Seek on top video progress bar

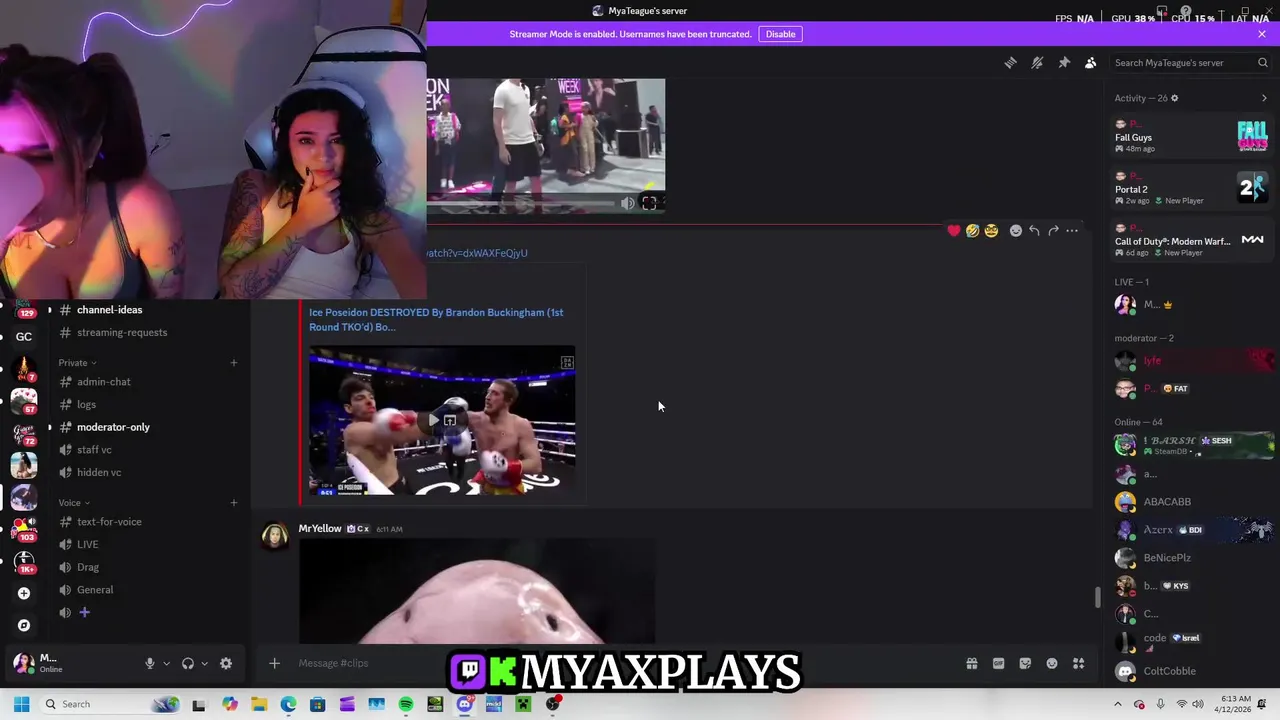coord(520,203)
